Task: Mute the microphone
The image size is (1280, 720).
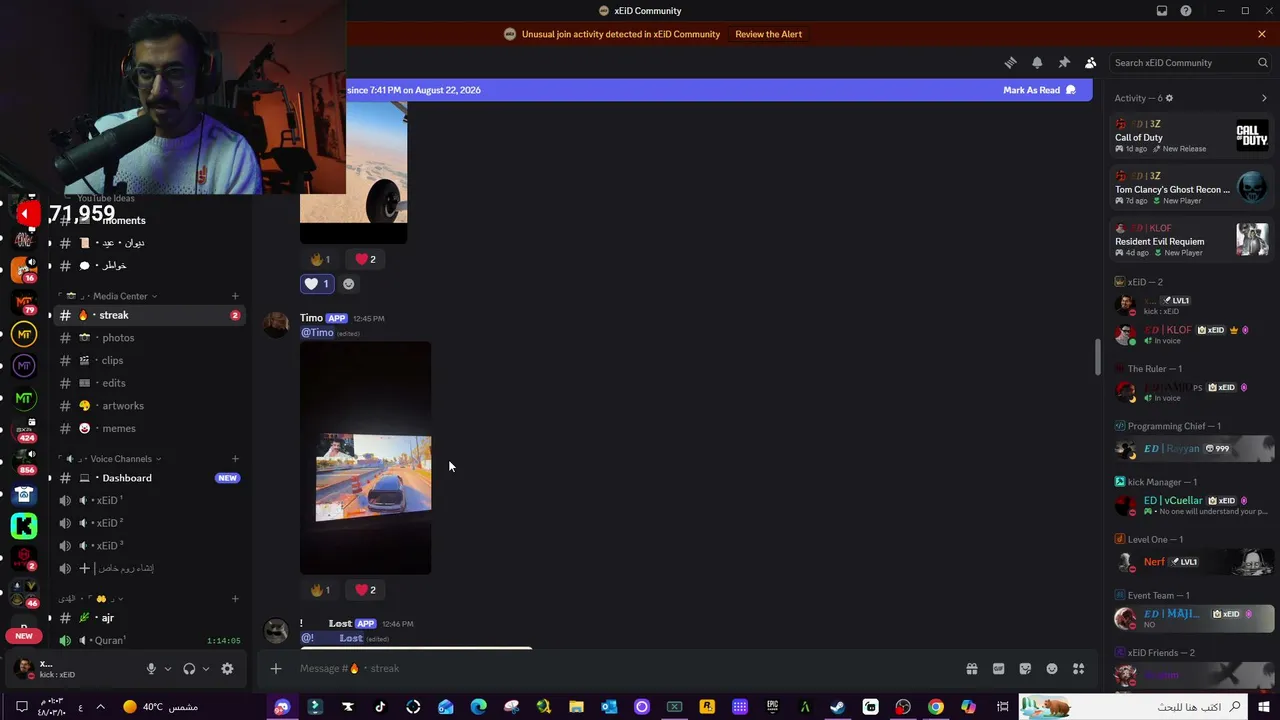Action: point(151,669)
